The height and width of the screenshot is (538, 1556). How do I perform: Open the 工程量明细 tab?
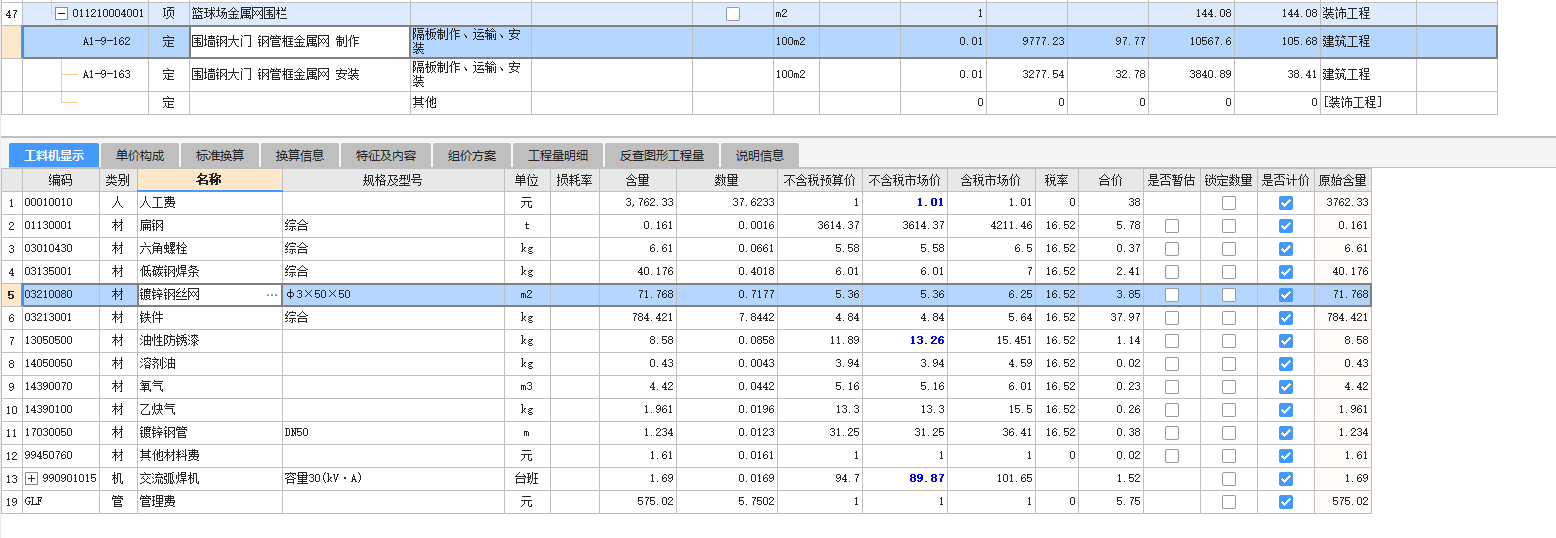tap(558, 156)
